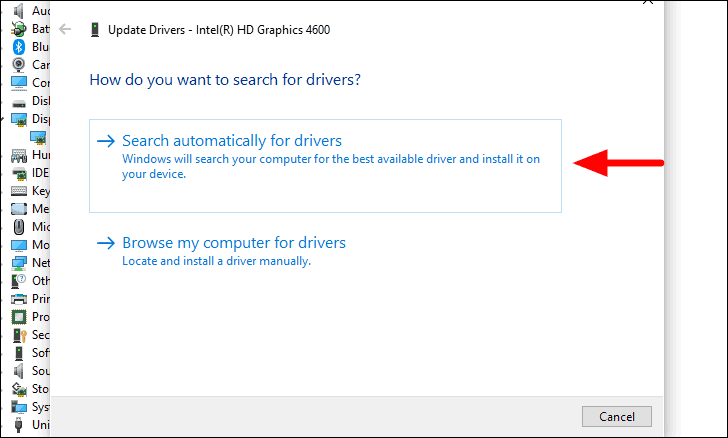Select the Print queues printer icon

19,299
